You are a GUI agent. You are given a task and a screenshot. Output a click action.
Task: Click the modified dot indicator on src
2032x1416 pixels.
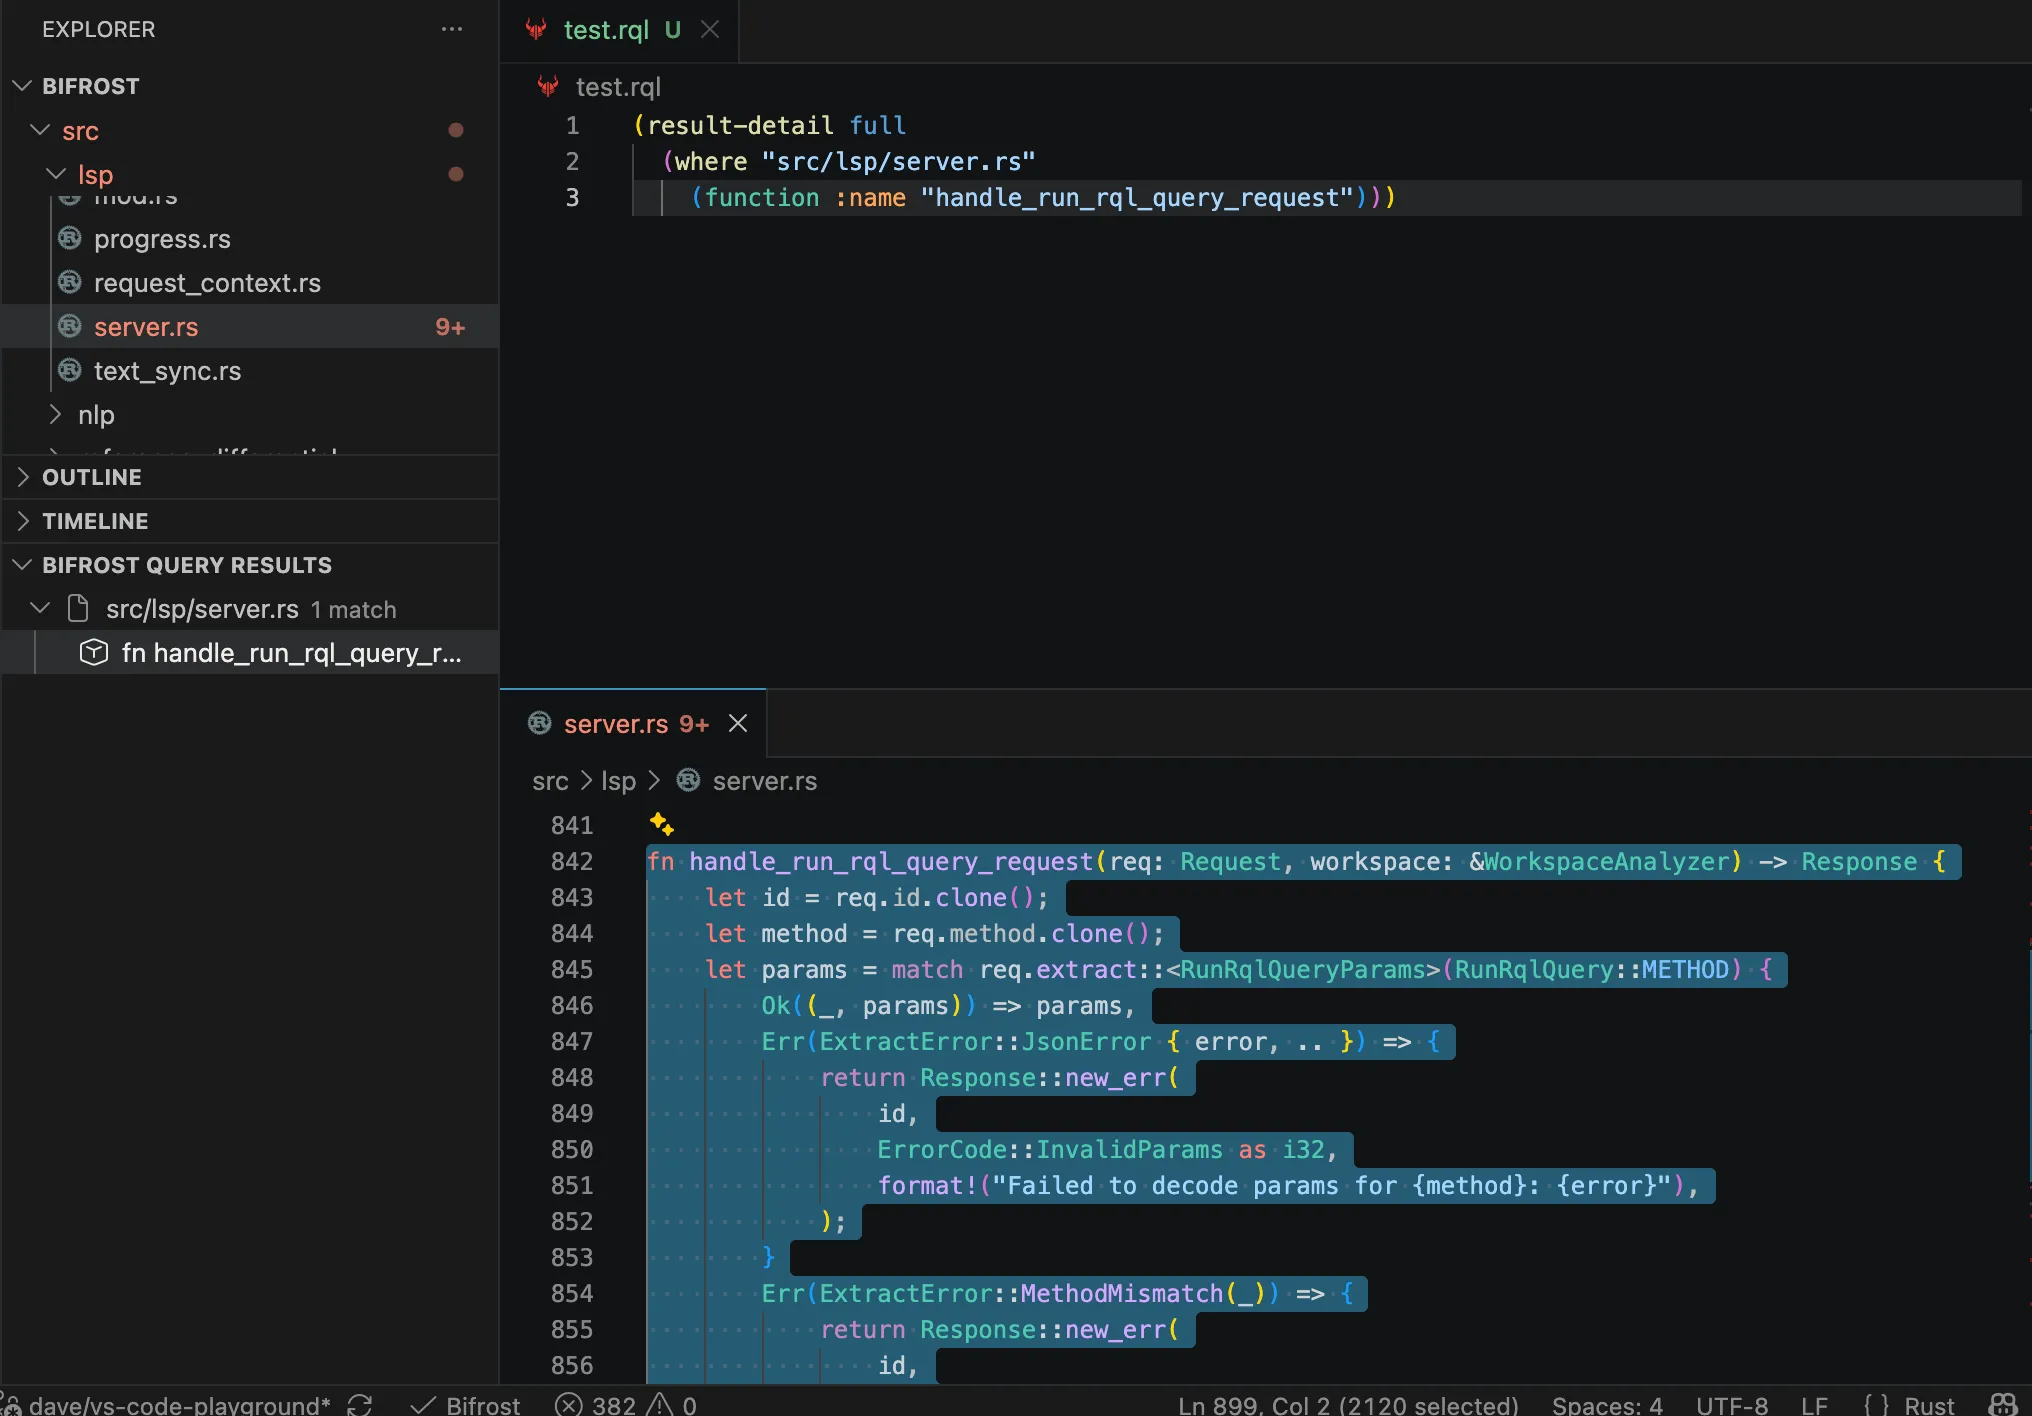click(x=456, y=130)
